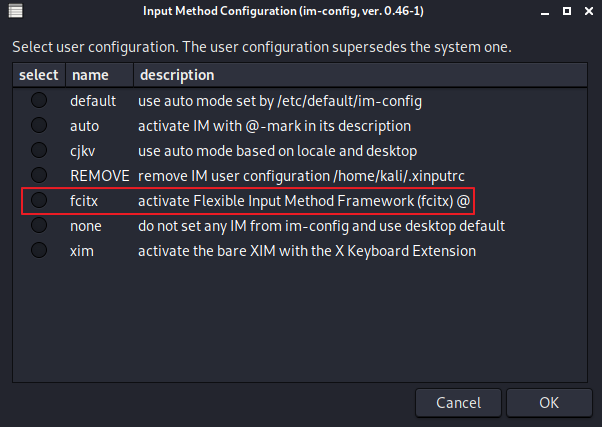Select the radio button for default
The height and width of the screenshot is (427, 602).
[39, 100]
